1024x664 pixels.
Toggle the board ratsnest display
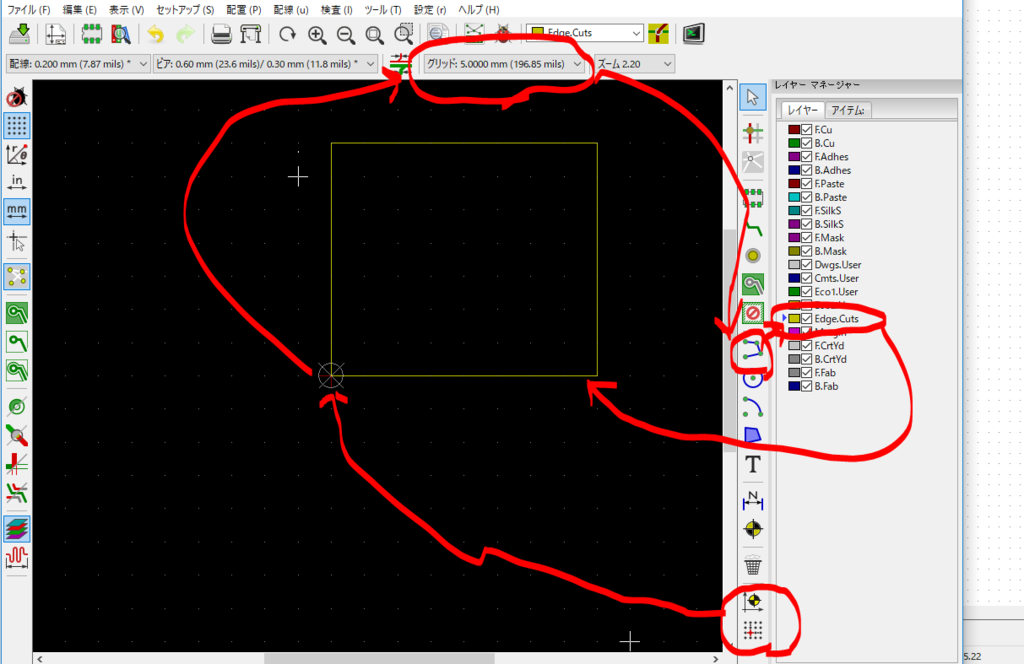(16, 276)
